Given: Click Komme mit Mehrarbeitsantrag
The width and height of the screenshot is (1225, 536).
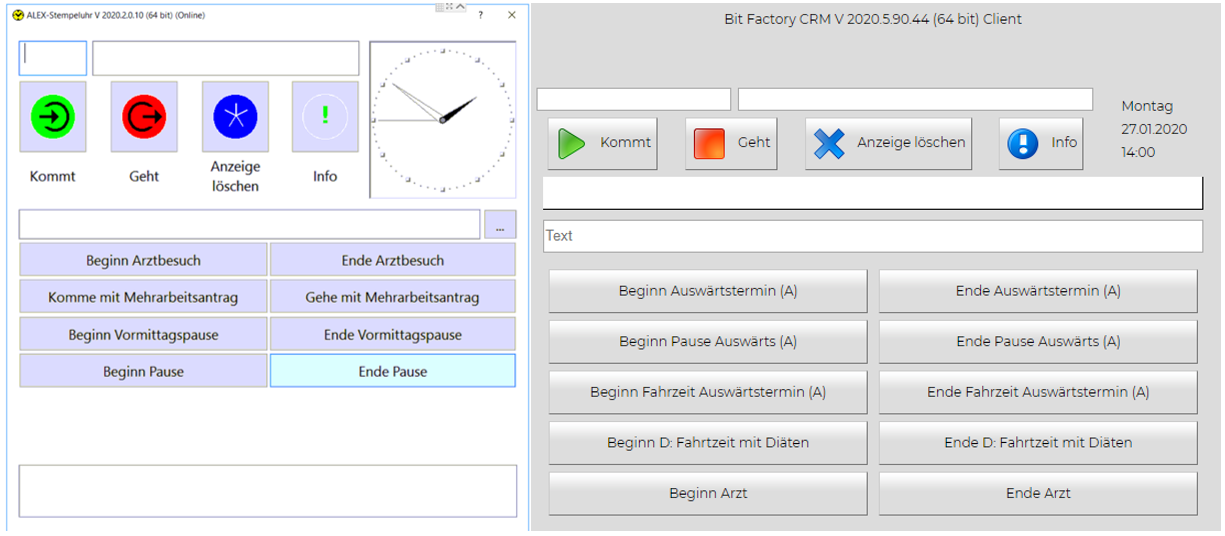Looking at the screenshot, I should pos(143,297).
